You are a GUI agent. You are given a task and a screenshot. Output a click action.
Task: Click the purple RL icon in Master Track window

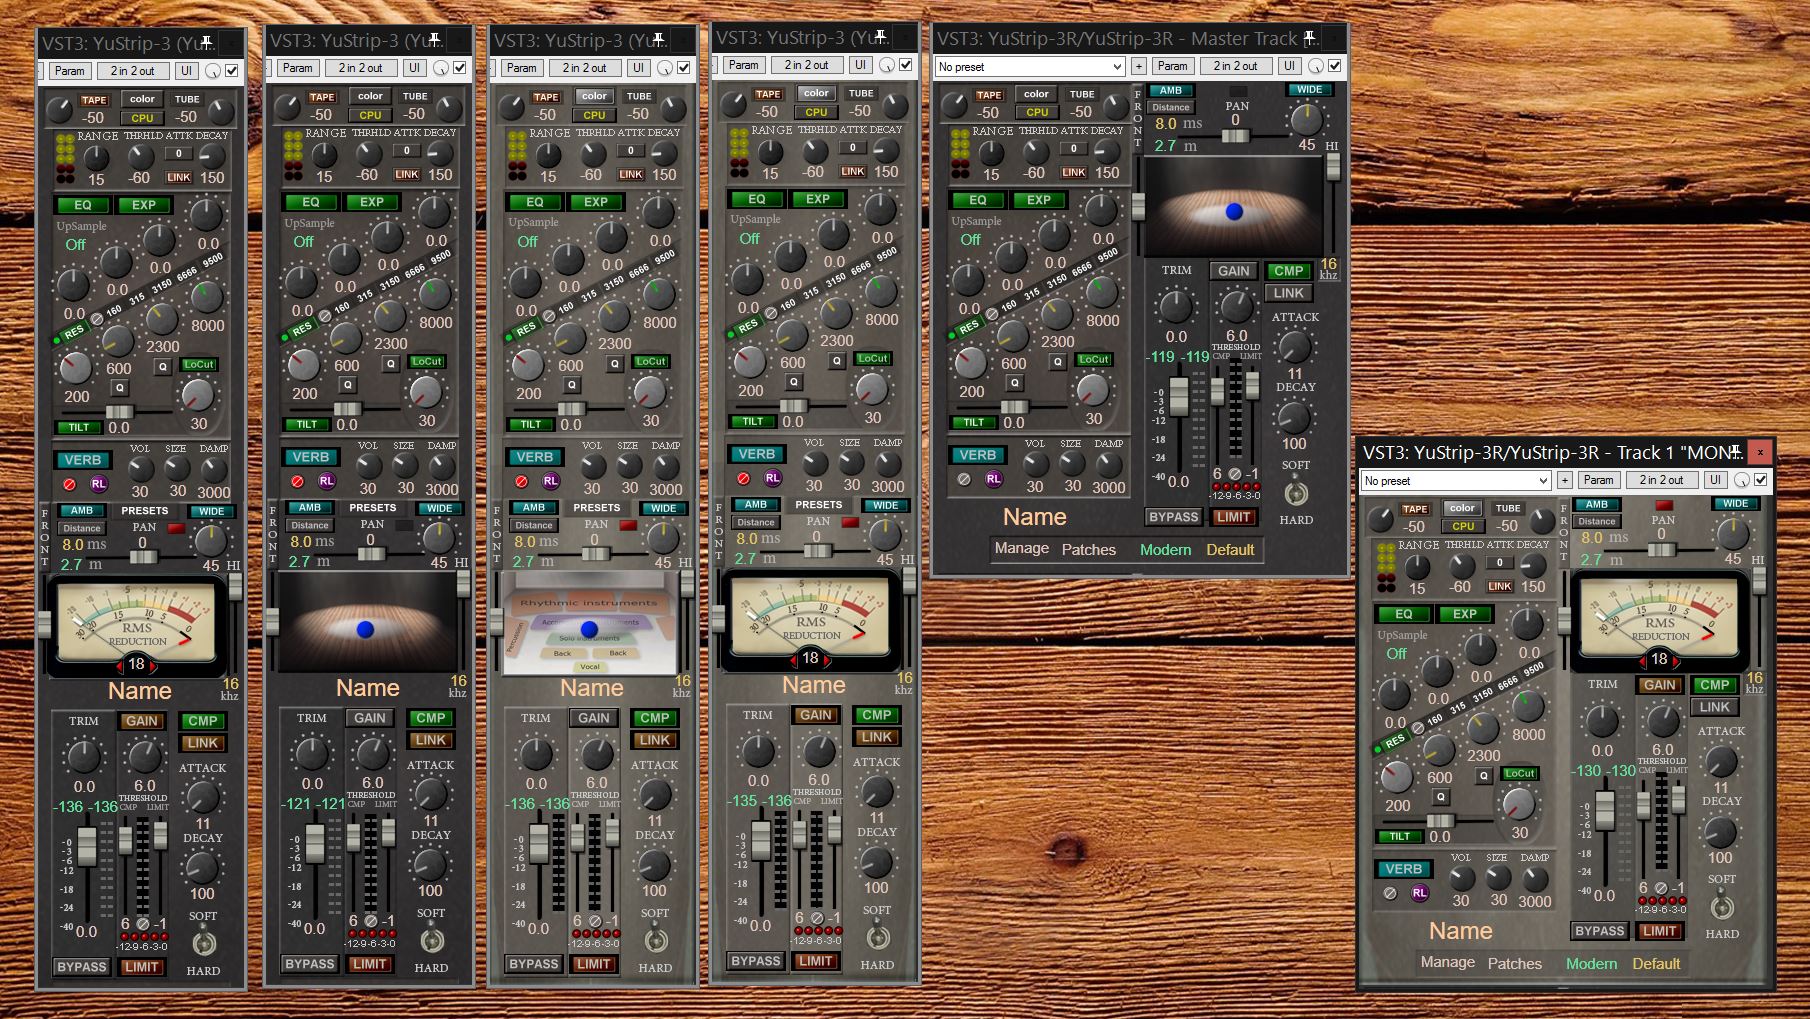tap(993, 479)
